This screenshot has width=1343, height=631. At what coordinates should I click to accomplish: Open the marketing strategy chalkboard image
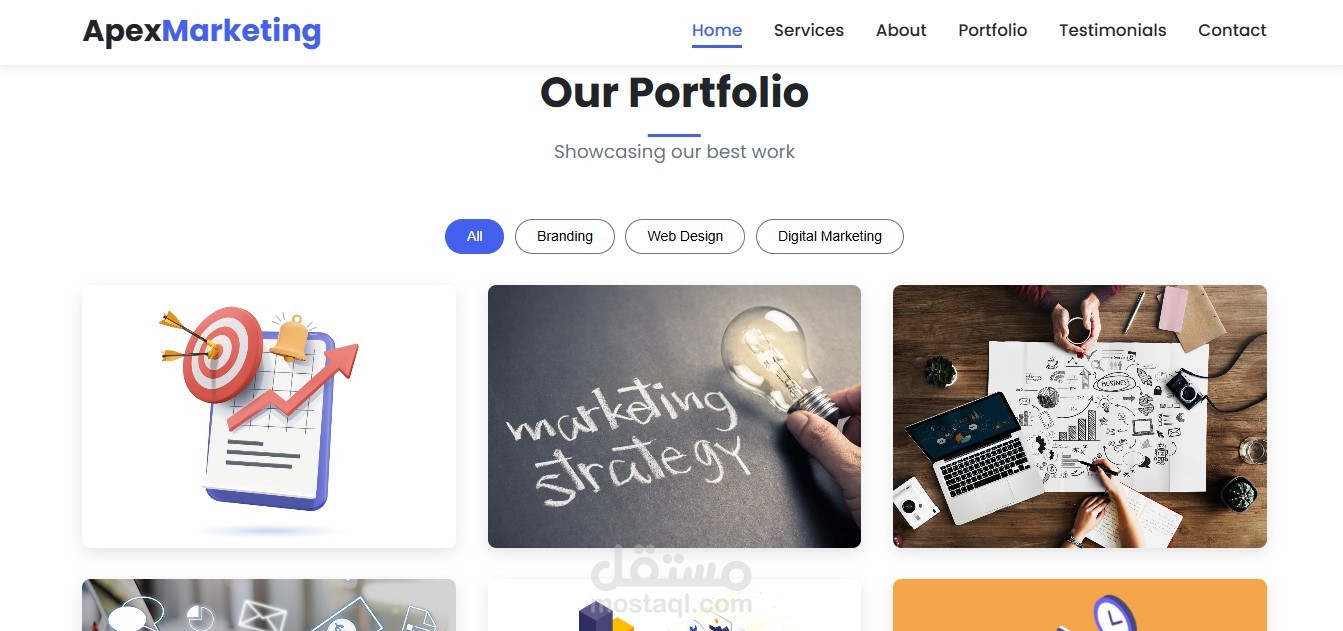(674, 416)
